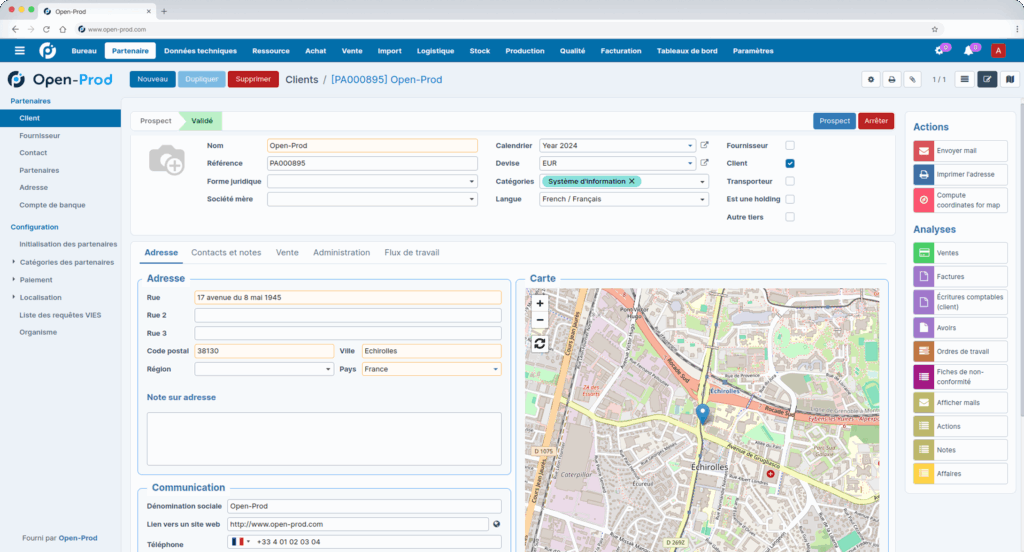Open website via globe icon
This screenshot has height=552, width=1024.
[x=496, y=524]
